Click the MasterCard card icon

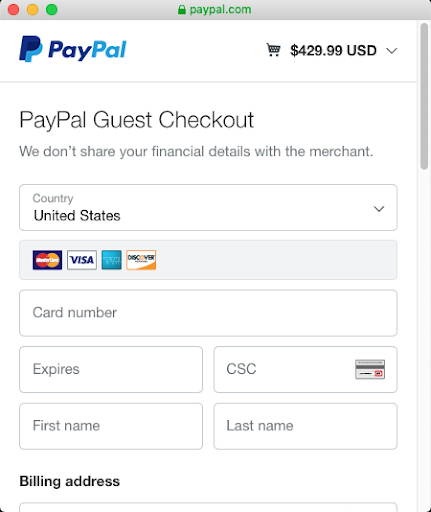point(47,260)
